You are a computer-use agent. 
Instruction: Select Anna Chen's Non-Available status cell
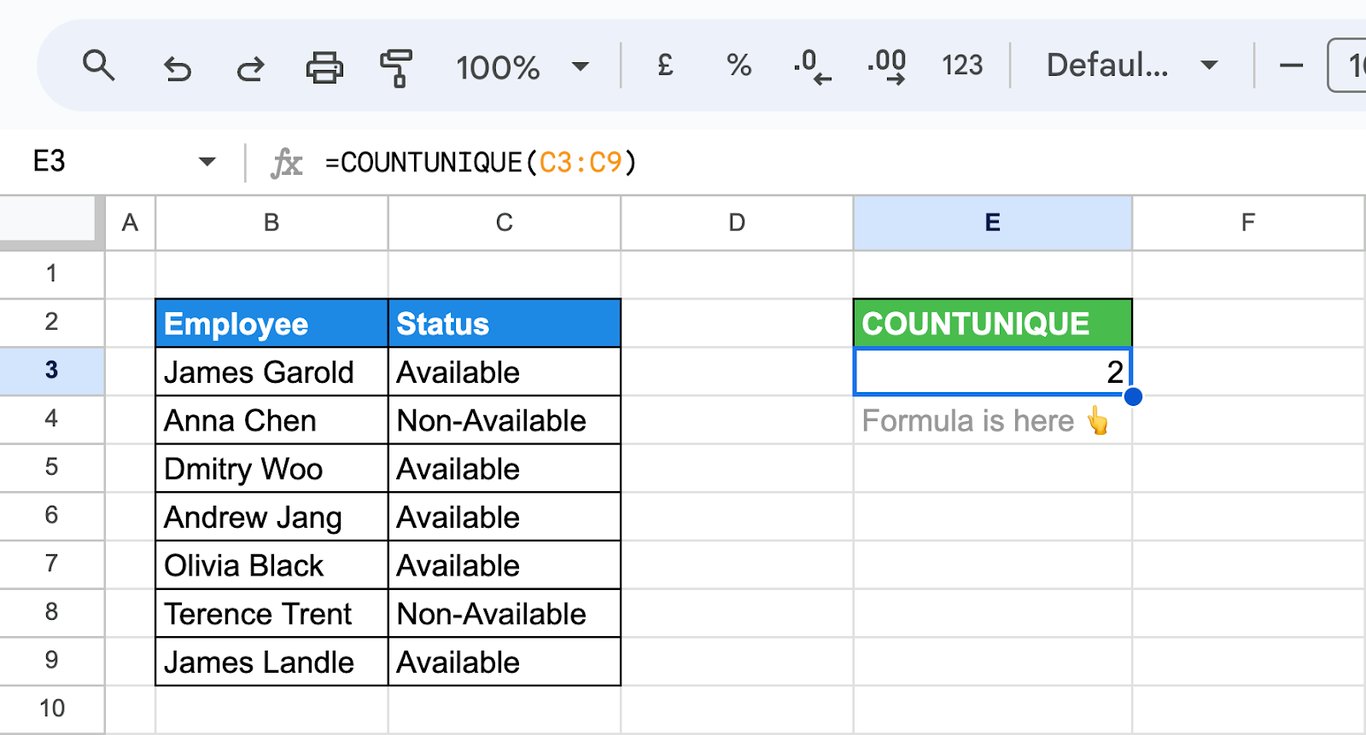click(x=504, y=420)
